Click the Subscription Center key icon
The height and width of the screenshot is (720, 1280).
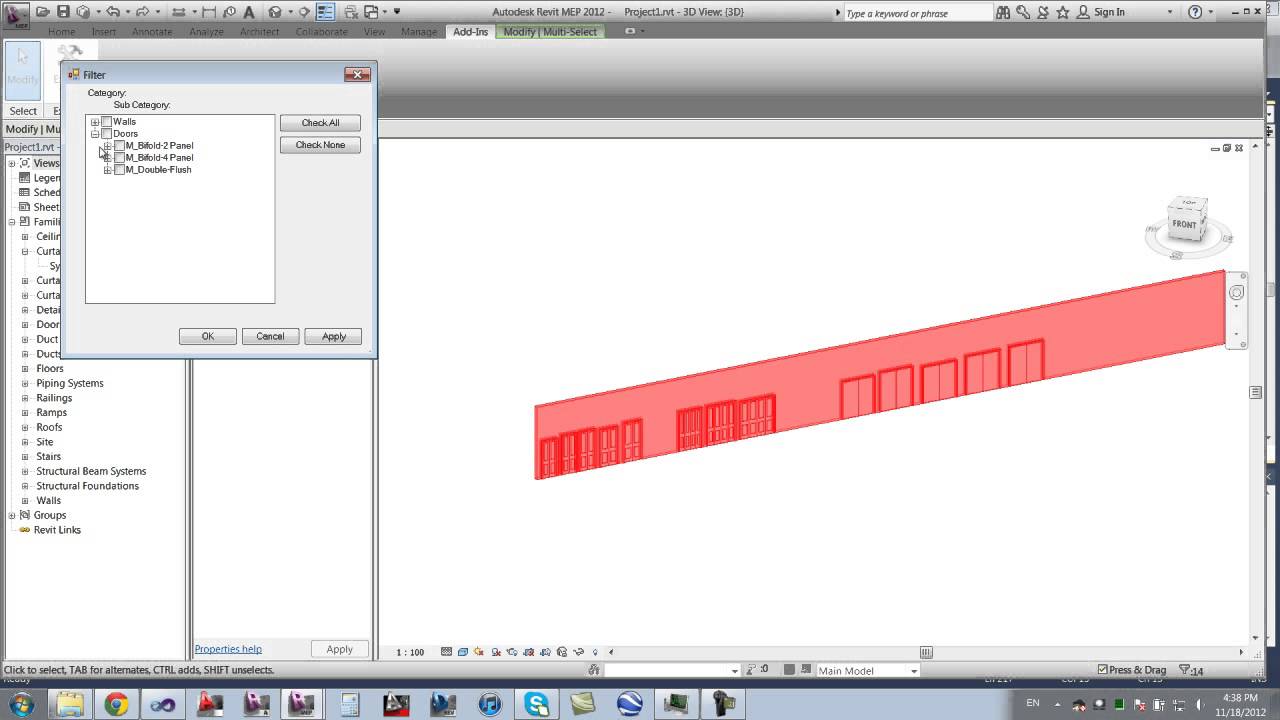pos(1024,12)
